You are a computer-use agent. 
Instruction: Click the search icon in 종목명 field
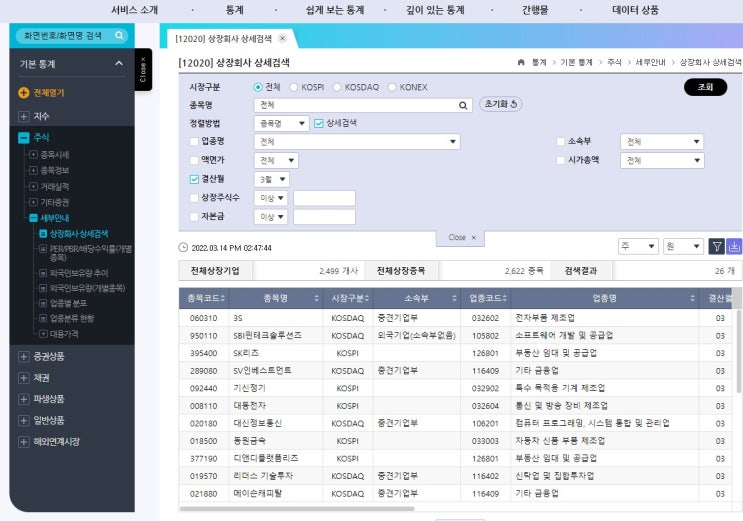(x=463, y=106)
